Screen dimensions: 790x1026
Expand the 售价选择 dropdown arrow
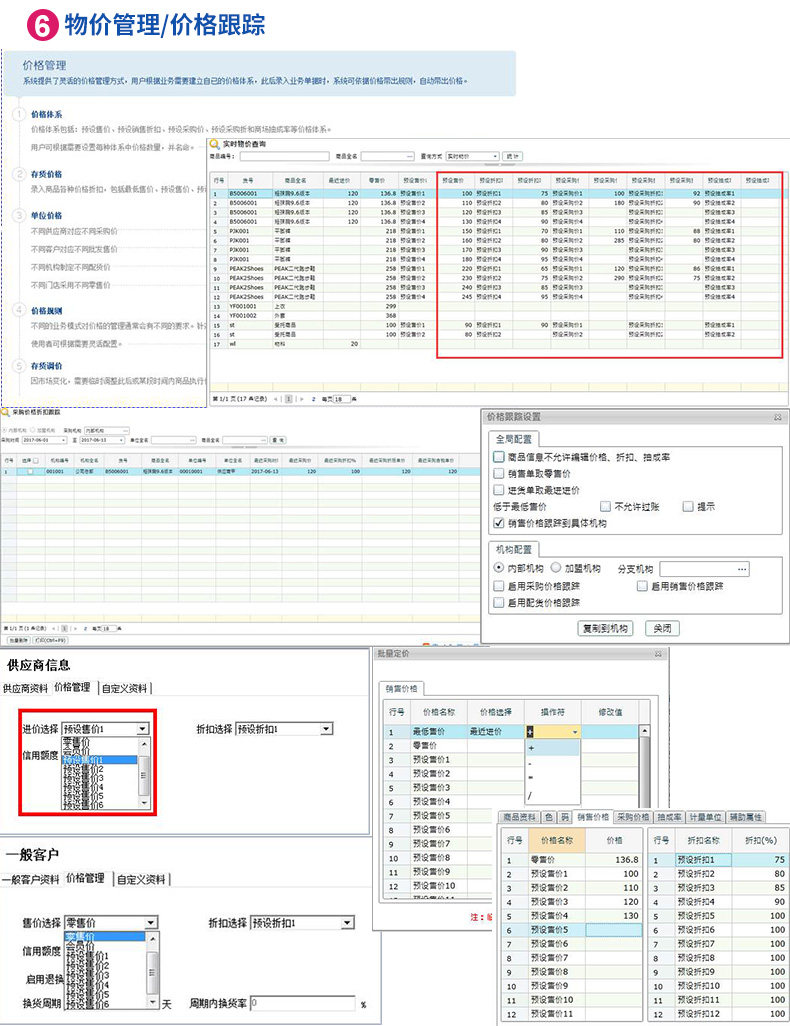coord(151,923)
